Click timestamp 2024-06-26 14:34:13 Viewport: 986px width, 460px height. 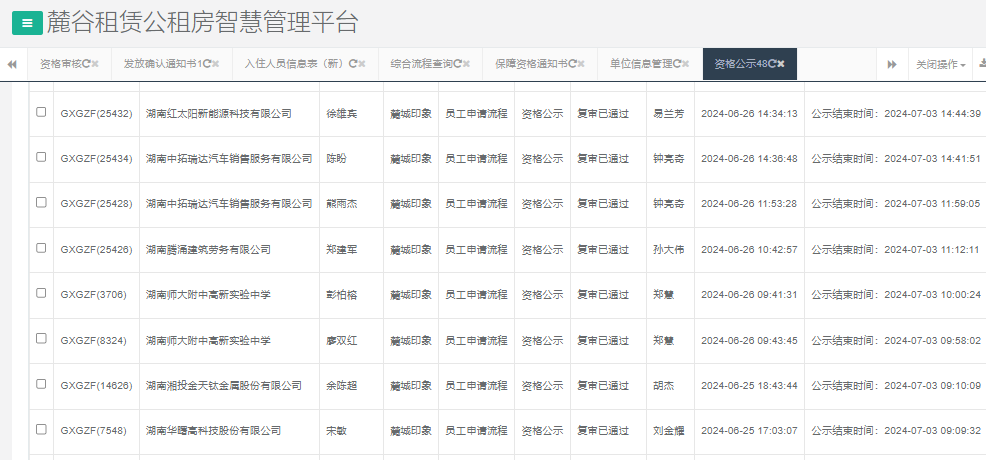coord(749,114)
